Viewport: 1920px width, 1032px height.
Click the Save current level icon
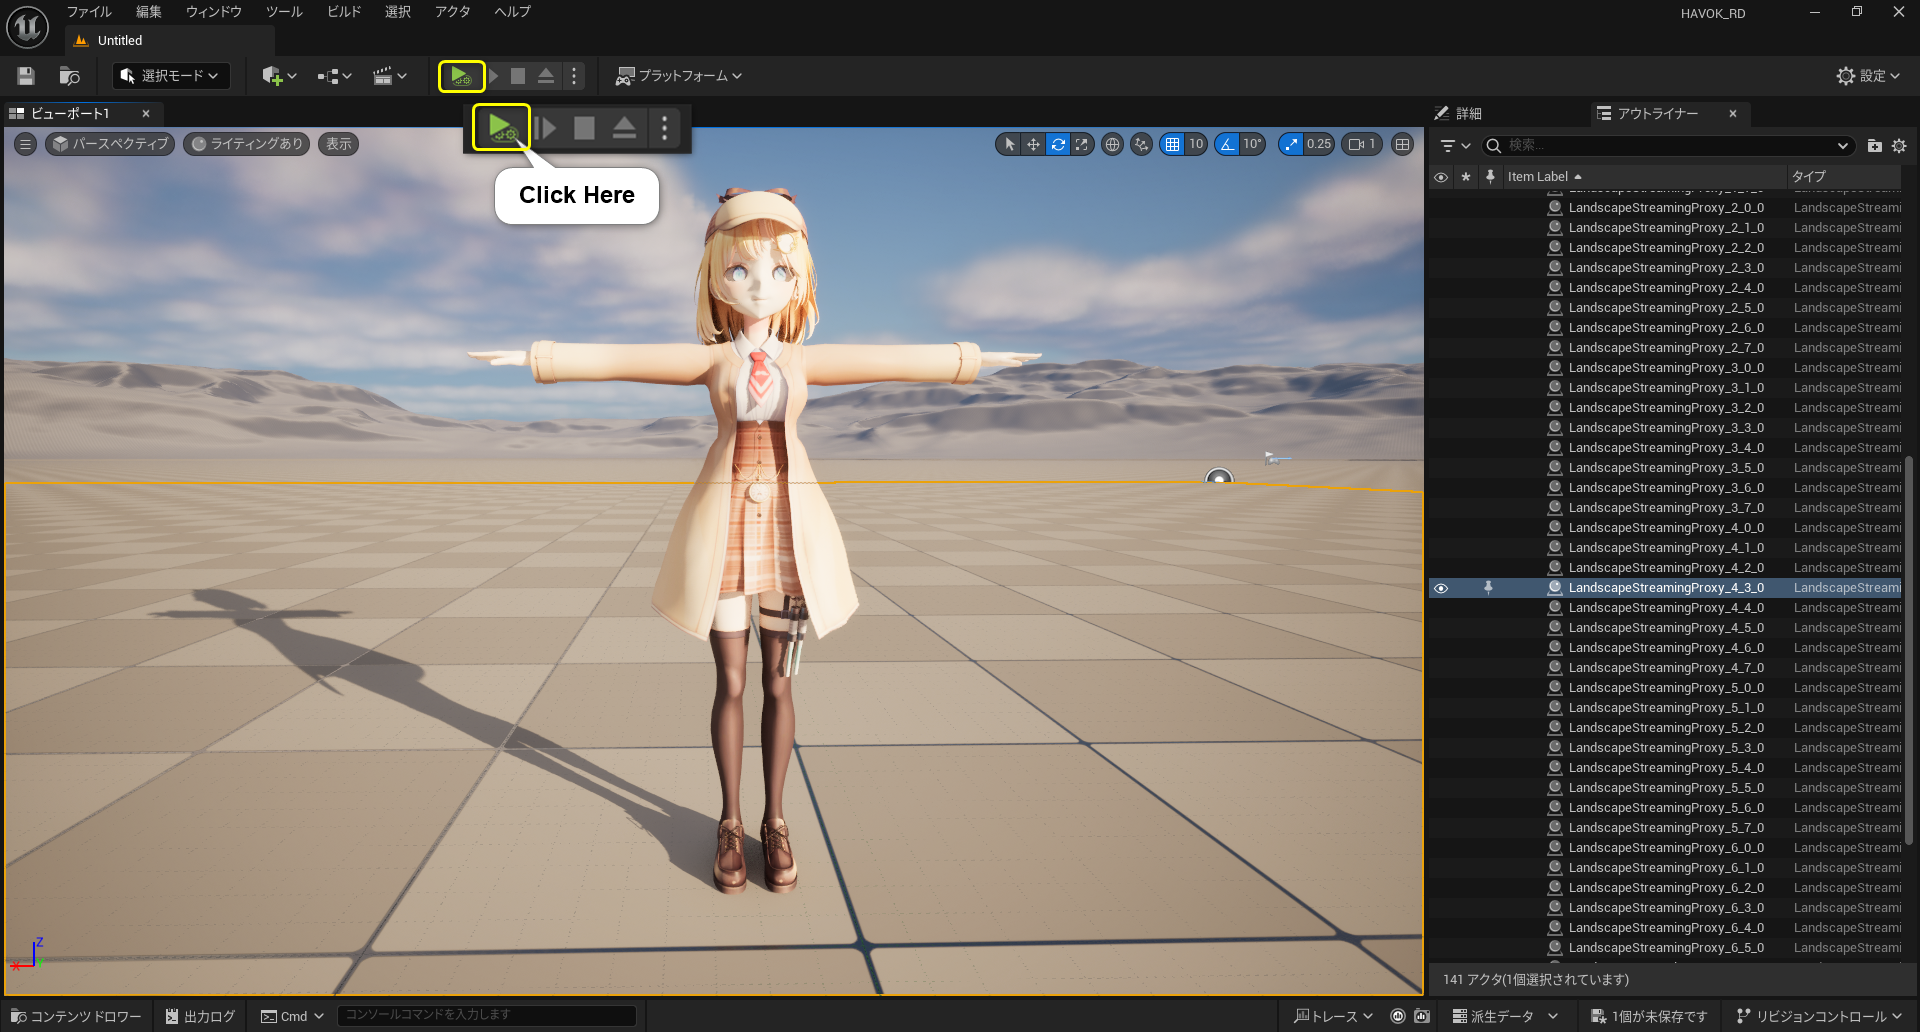(26, 76)
